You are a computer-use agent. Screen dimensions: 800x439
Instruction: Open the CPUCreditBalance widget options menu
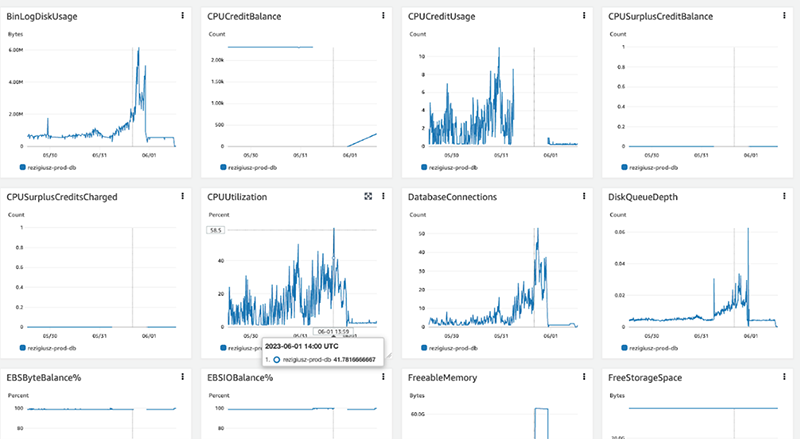383,16
